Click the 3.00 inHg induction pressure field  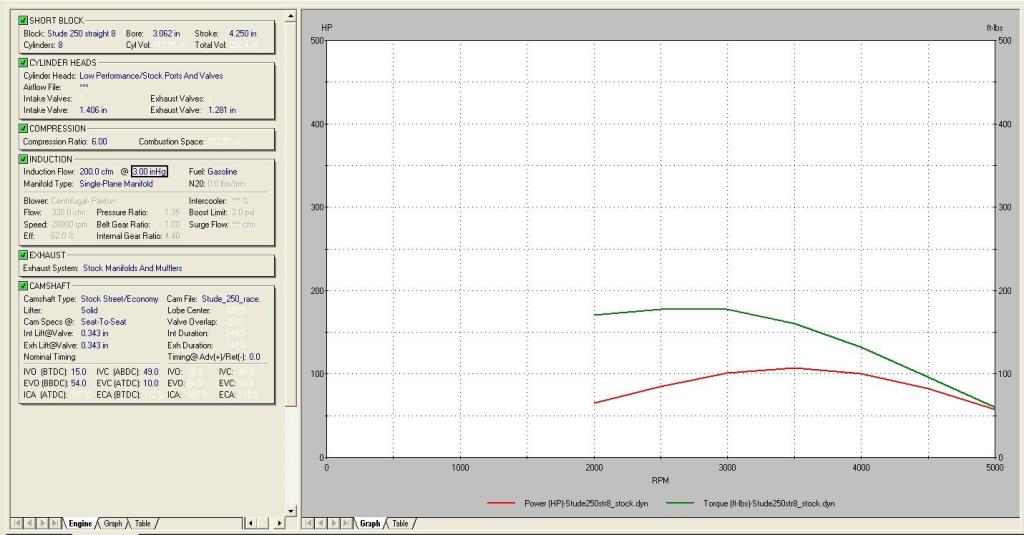(150, 172)
